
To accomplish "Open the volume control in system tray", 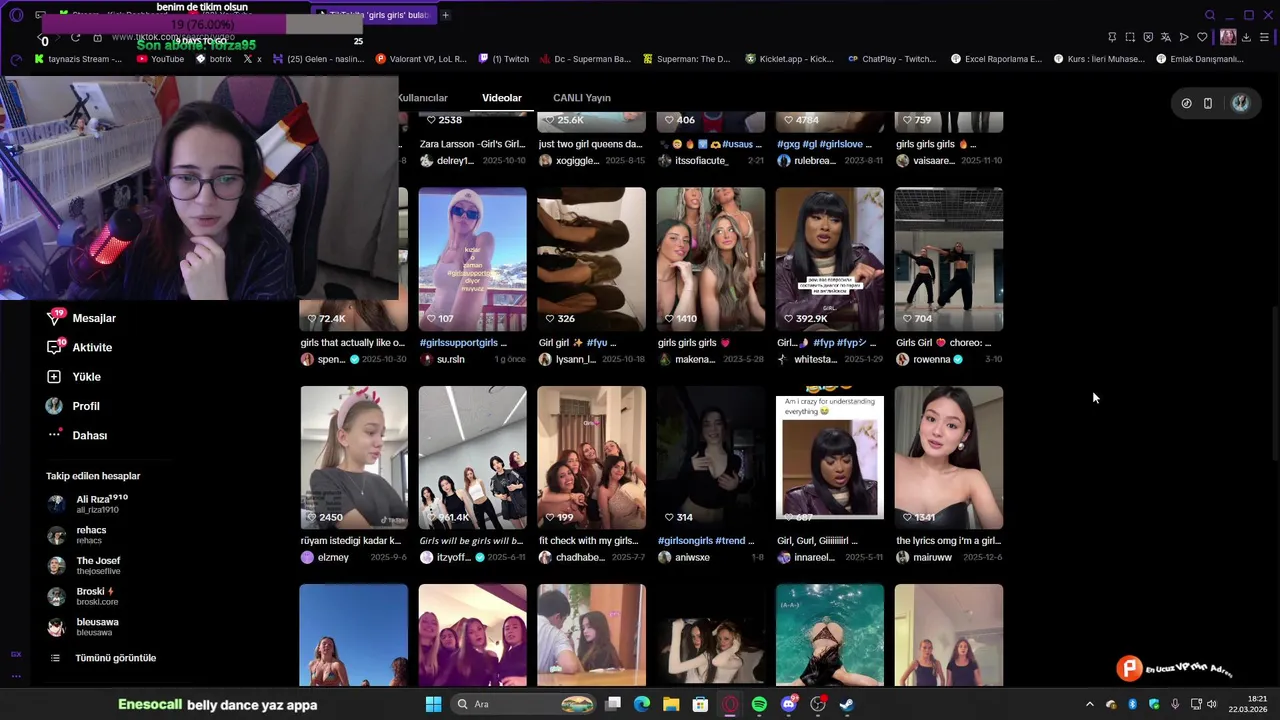I will pyautogui.click(x=1212, y=704).
